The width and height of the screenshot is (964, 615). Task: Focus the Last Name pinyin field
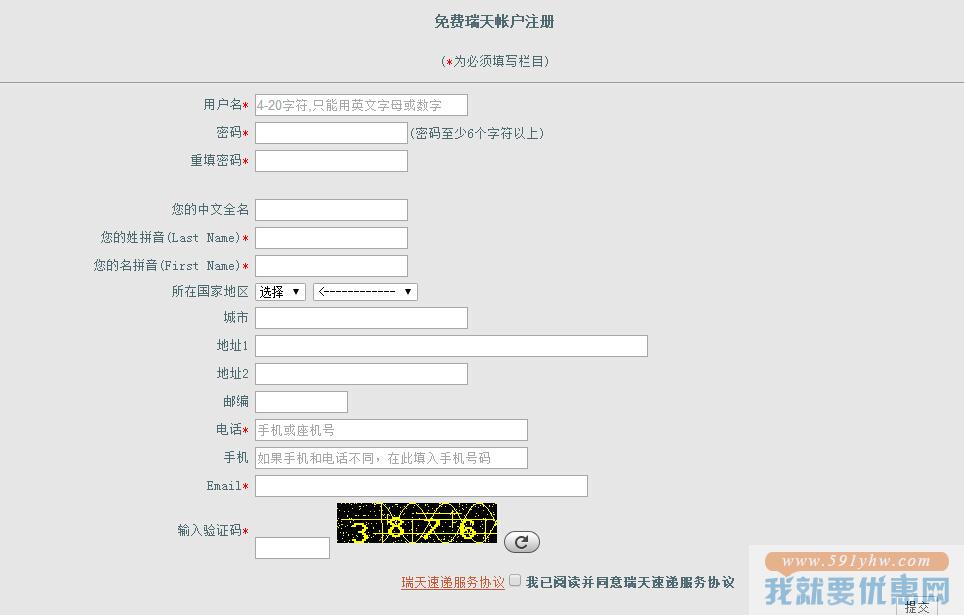pyautogui.click(x=331, y=238)
